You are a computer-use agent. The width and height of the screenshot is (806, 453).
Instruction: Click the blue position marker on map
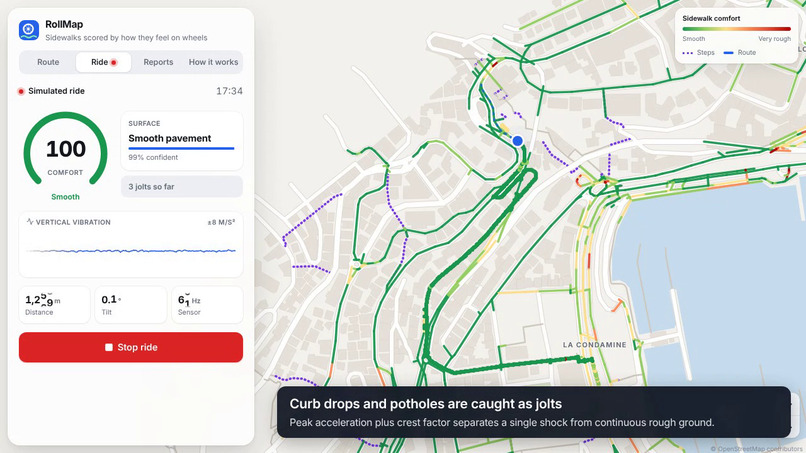coord(518,140)
